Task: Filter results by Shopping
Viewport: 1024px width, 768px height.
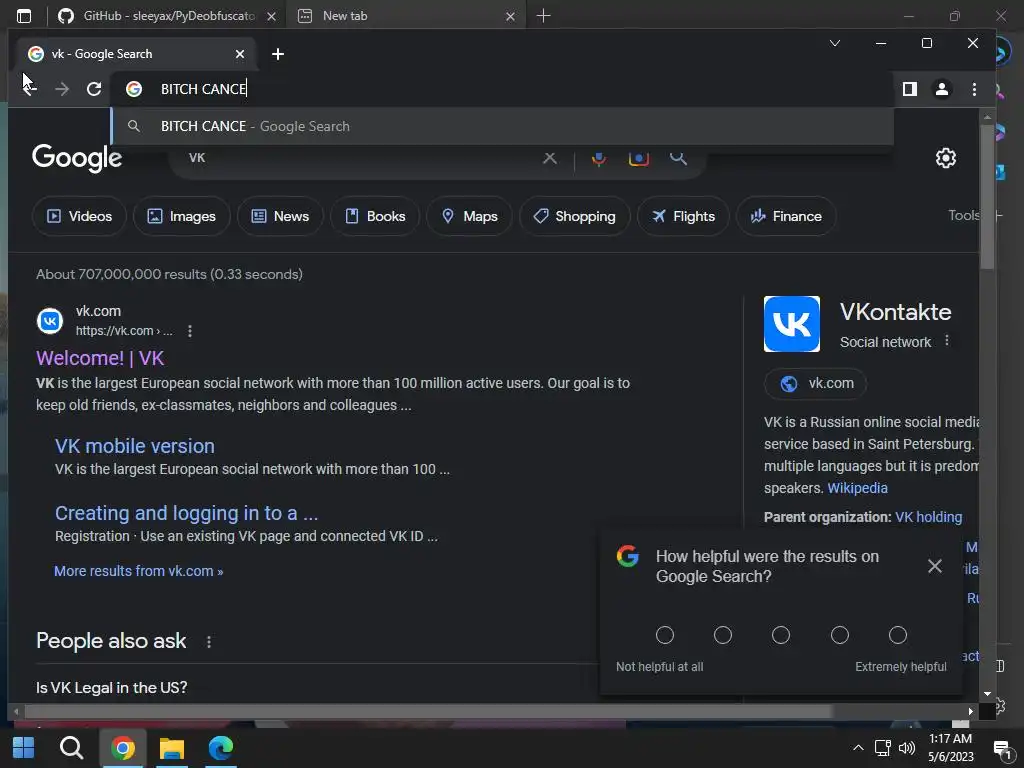Action: 575,216
